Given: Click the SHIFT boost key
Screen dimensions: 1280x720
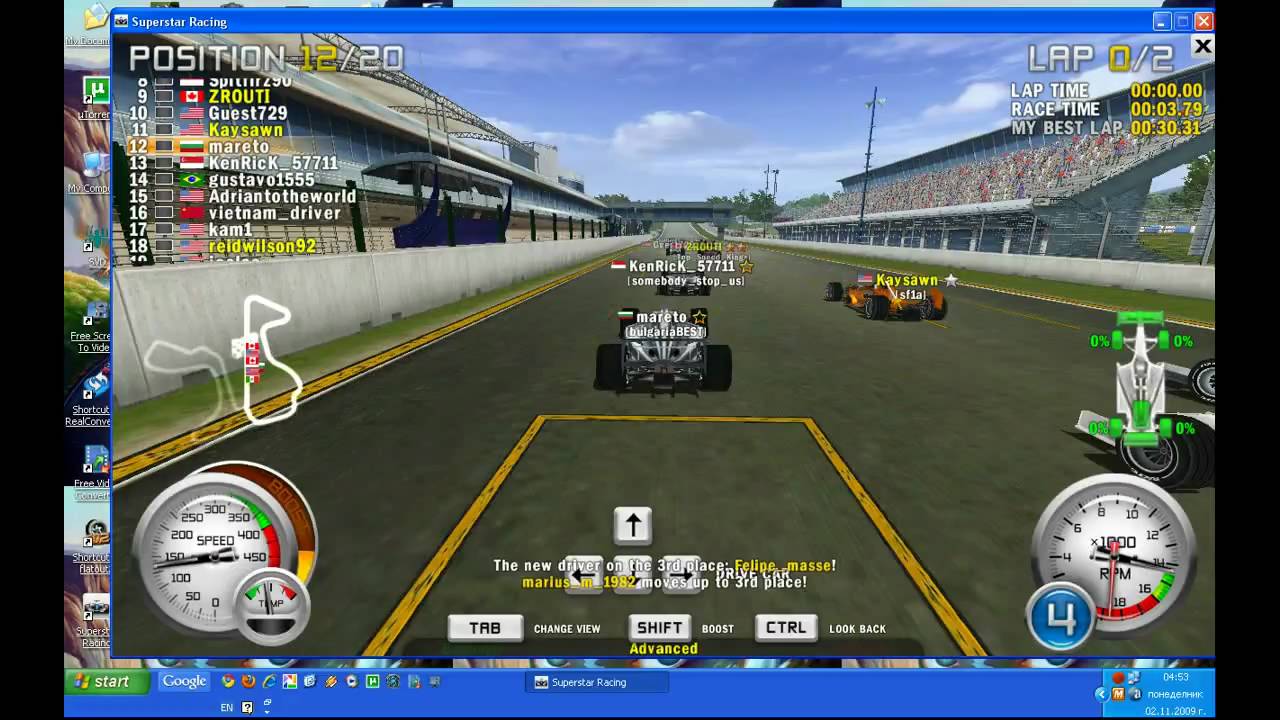Looking at the screenshot, I should 659,628.
